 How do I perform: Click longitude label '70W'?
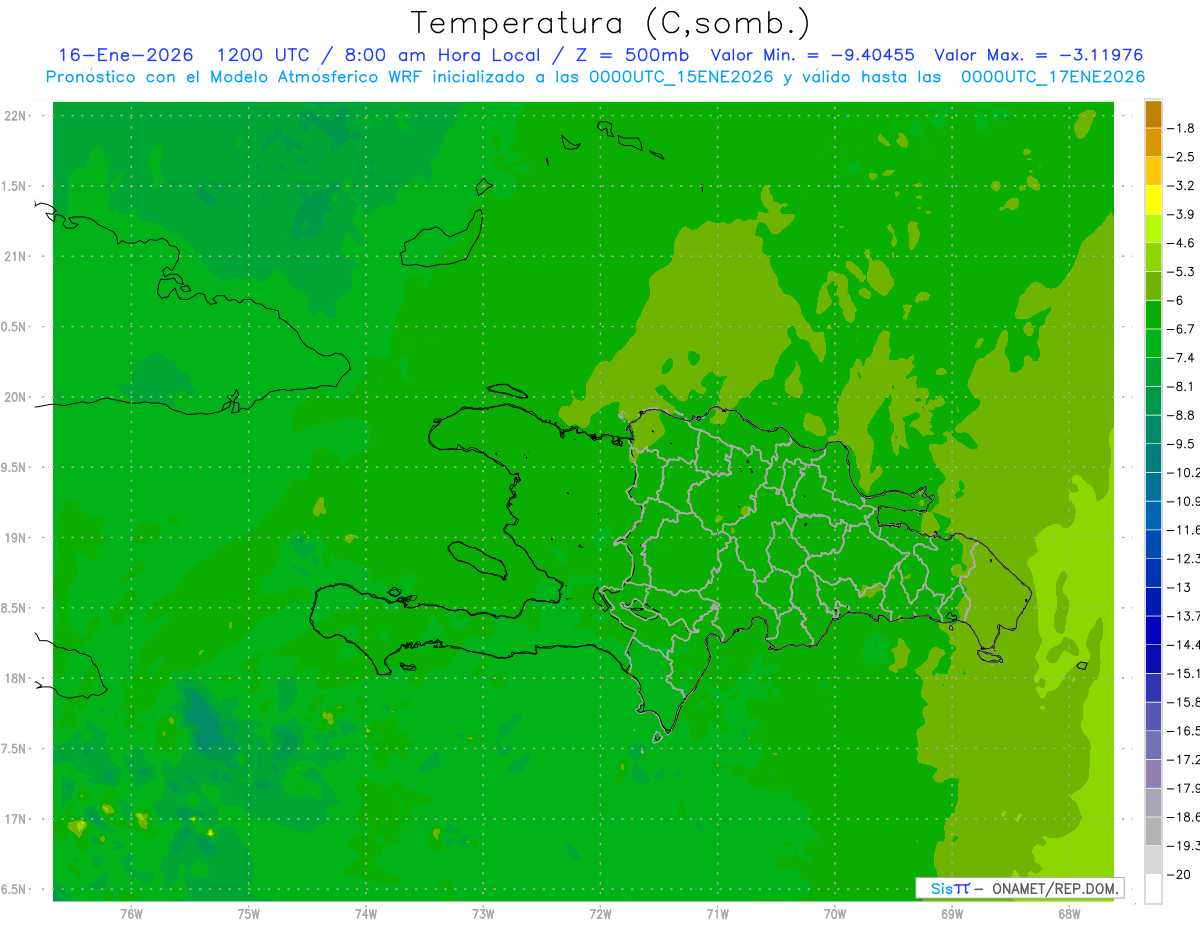coord(835,913)
